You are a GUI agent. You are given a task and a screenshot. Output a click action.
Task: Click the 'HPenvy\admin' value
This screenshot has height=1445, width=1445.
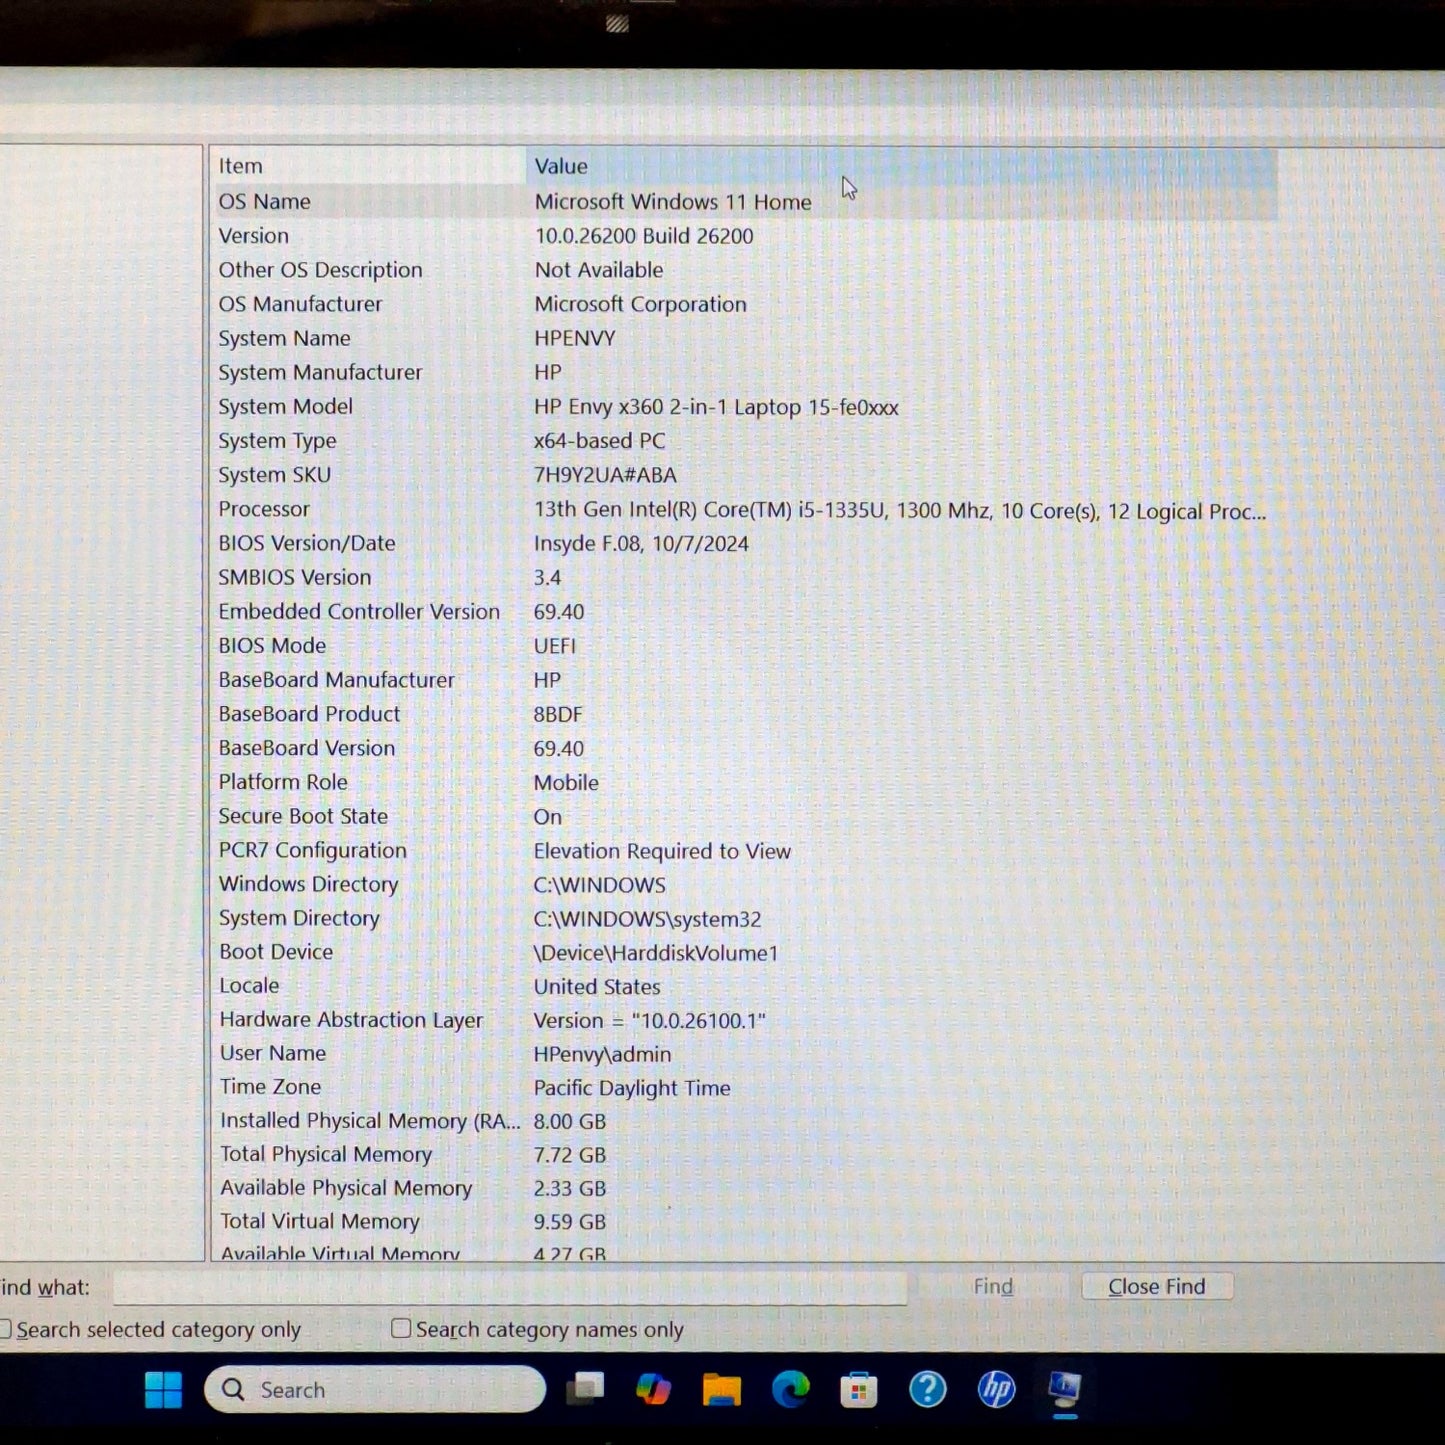click(x=602, y=1054)
